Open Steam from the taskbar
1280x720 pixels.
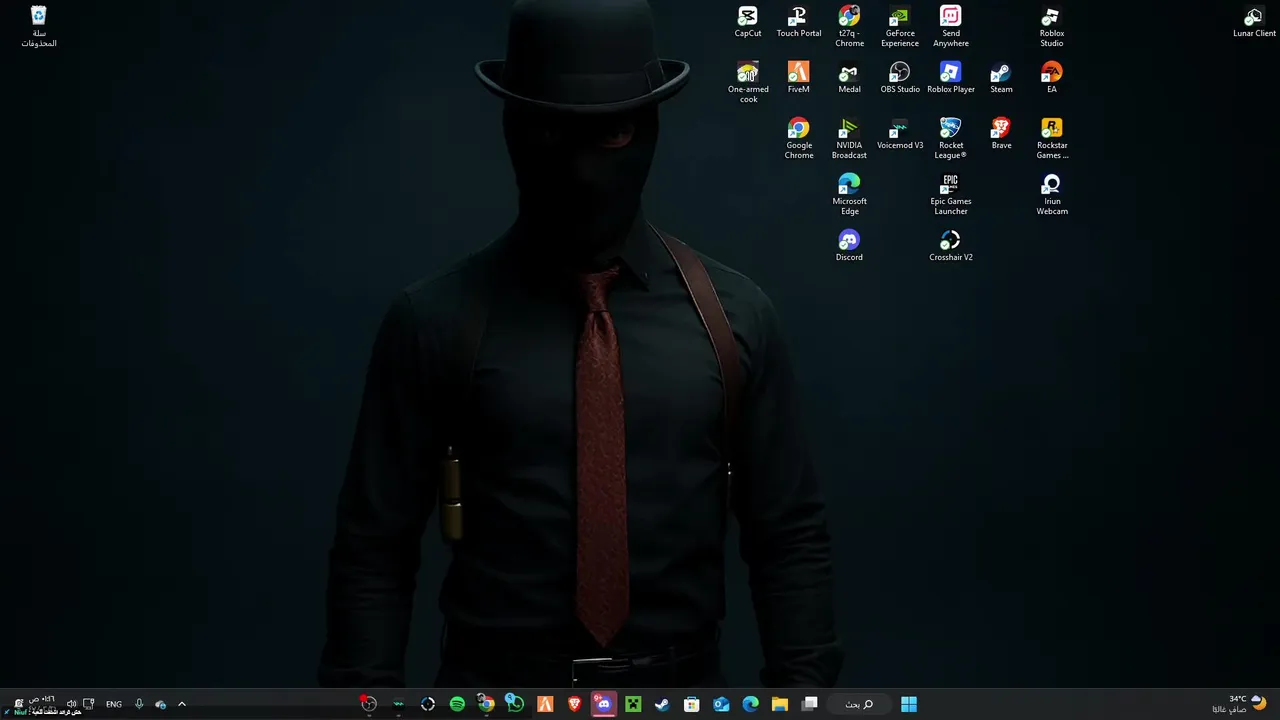pos(661,704)
